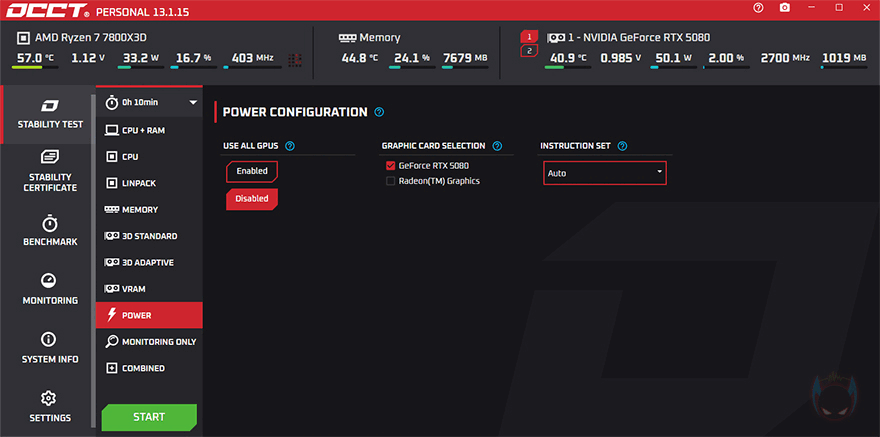
Task: Open the Settings gear section
Action: pos(50,407)
